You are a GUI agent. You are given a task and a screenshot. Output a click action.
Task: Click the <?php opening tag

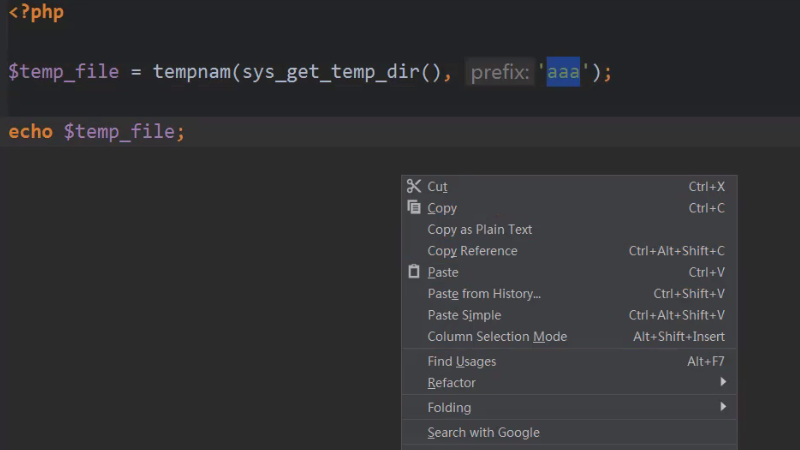coord(36,14)
